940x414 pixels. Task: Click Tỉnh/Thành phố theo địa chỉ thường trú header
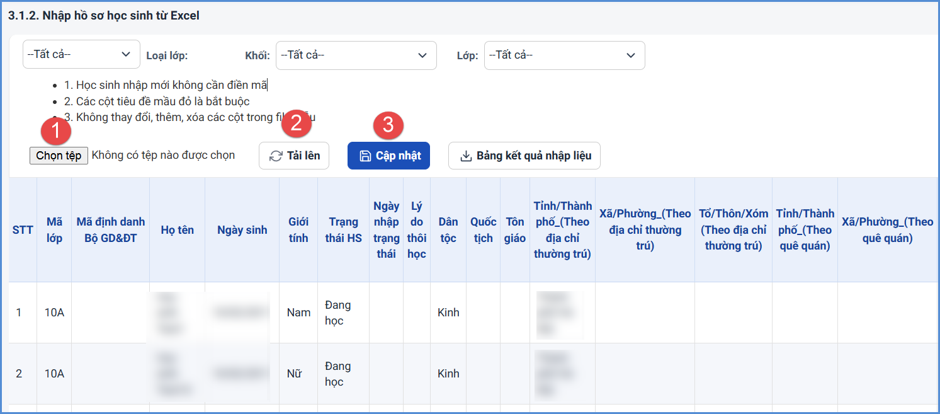point(562,230)
